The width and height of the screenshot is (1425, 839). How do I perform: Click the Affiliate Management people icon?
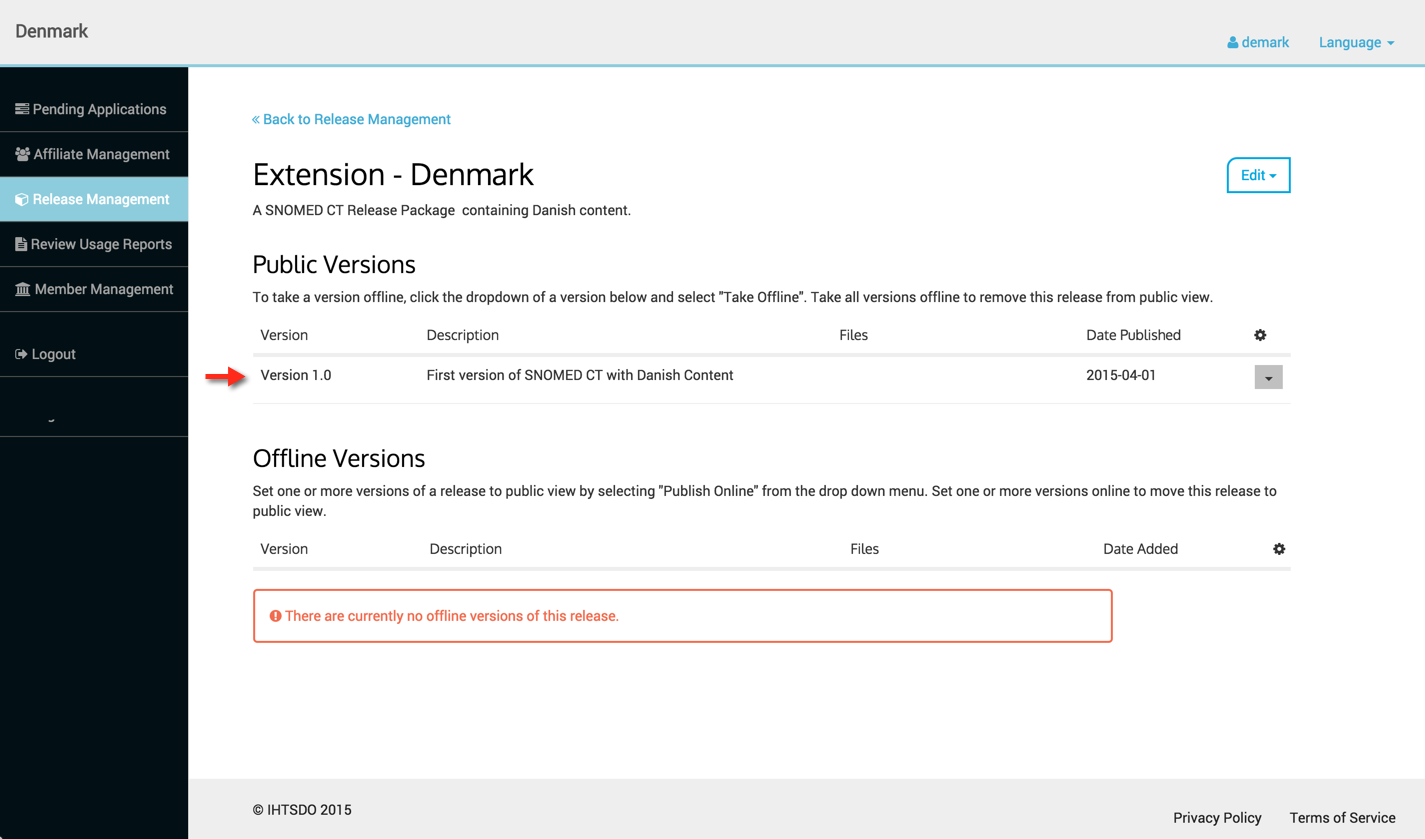[22, 154]
